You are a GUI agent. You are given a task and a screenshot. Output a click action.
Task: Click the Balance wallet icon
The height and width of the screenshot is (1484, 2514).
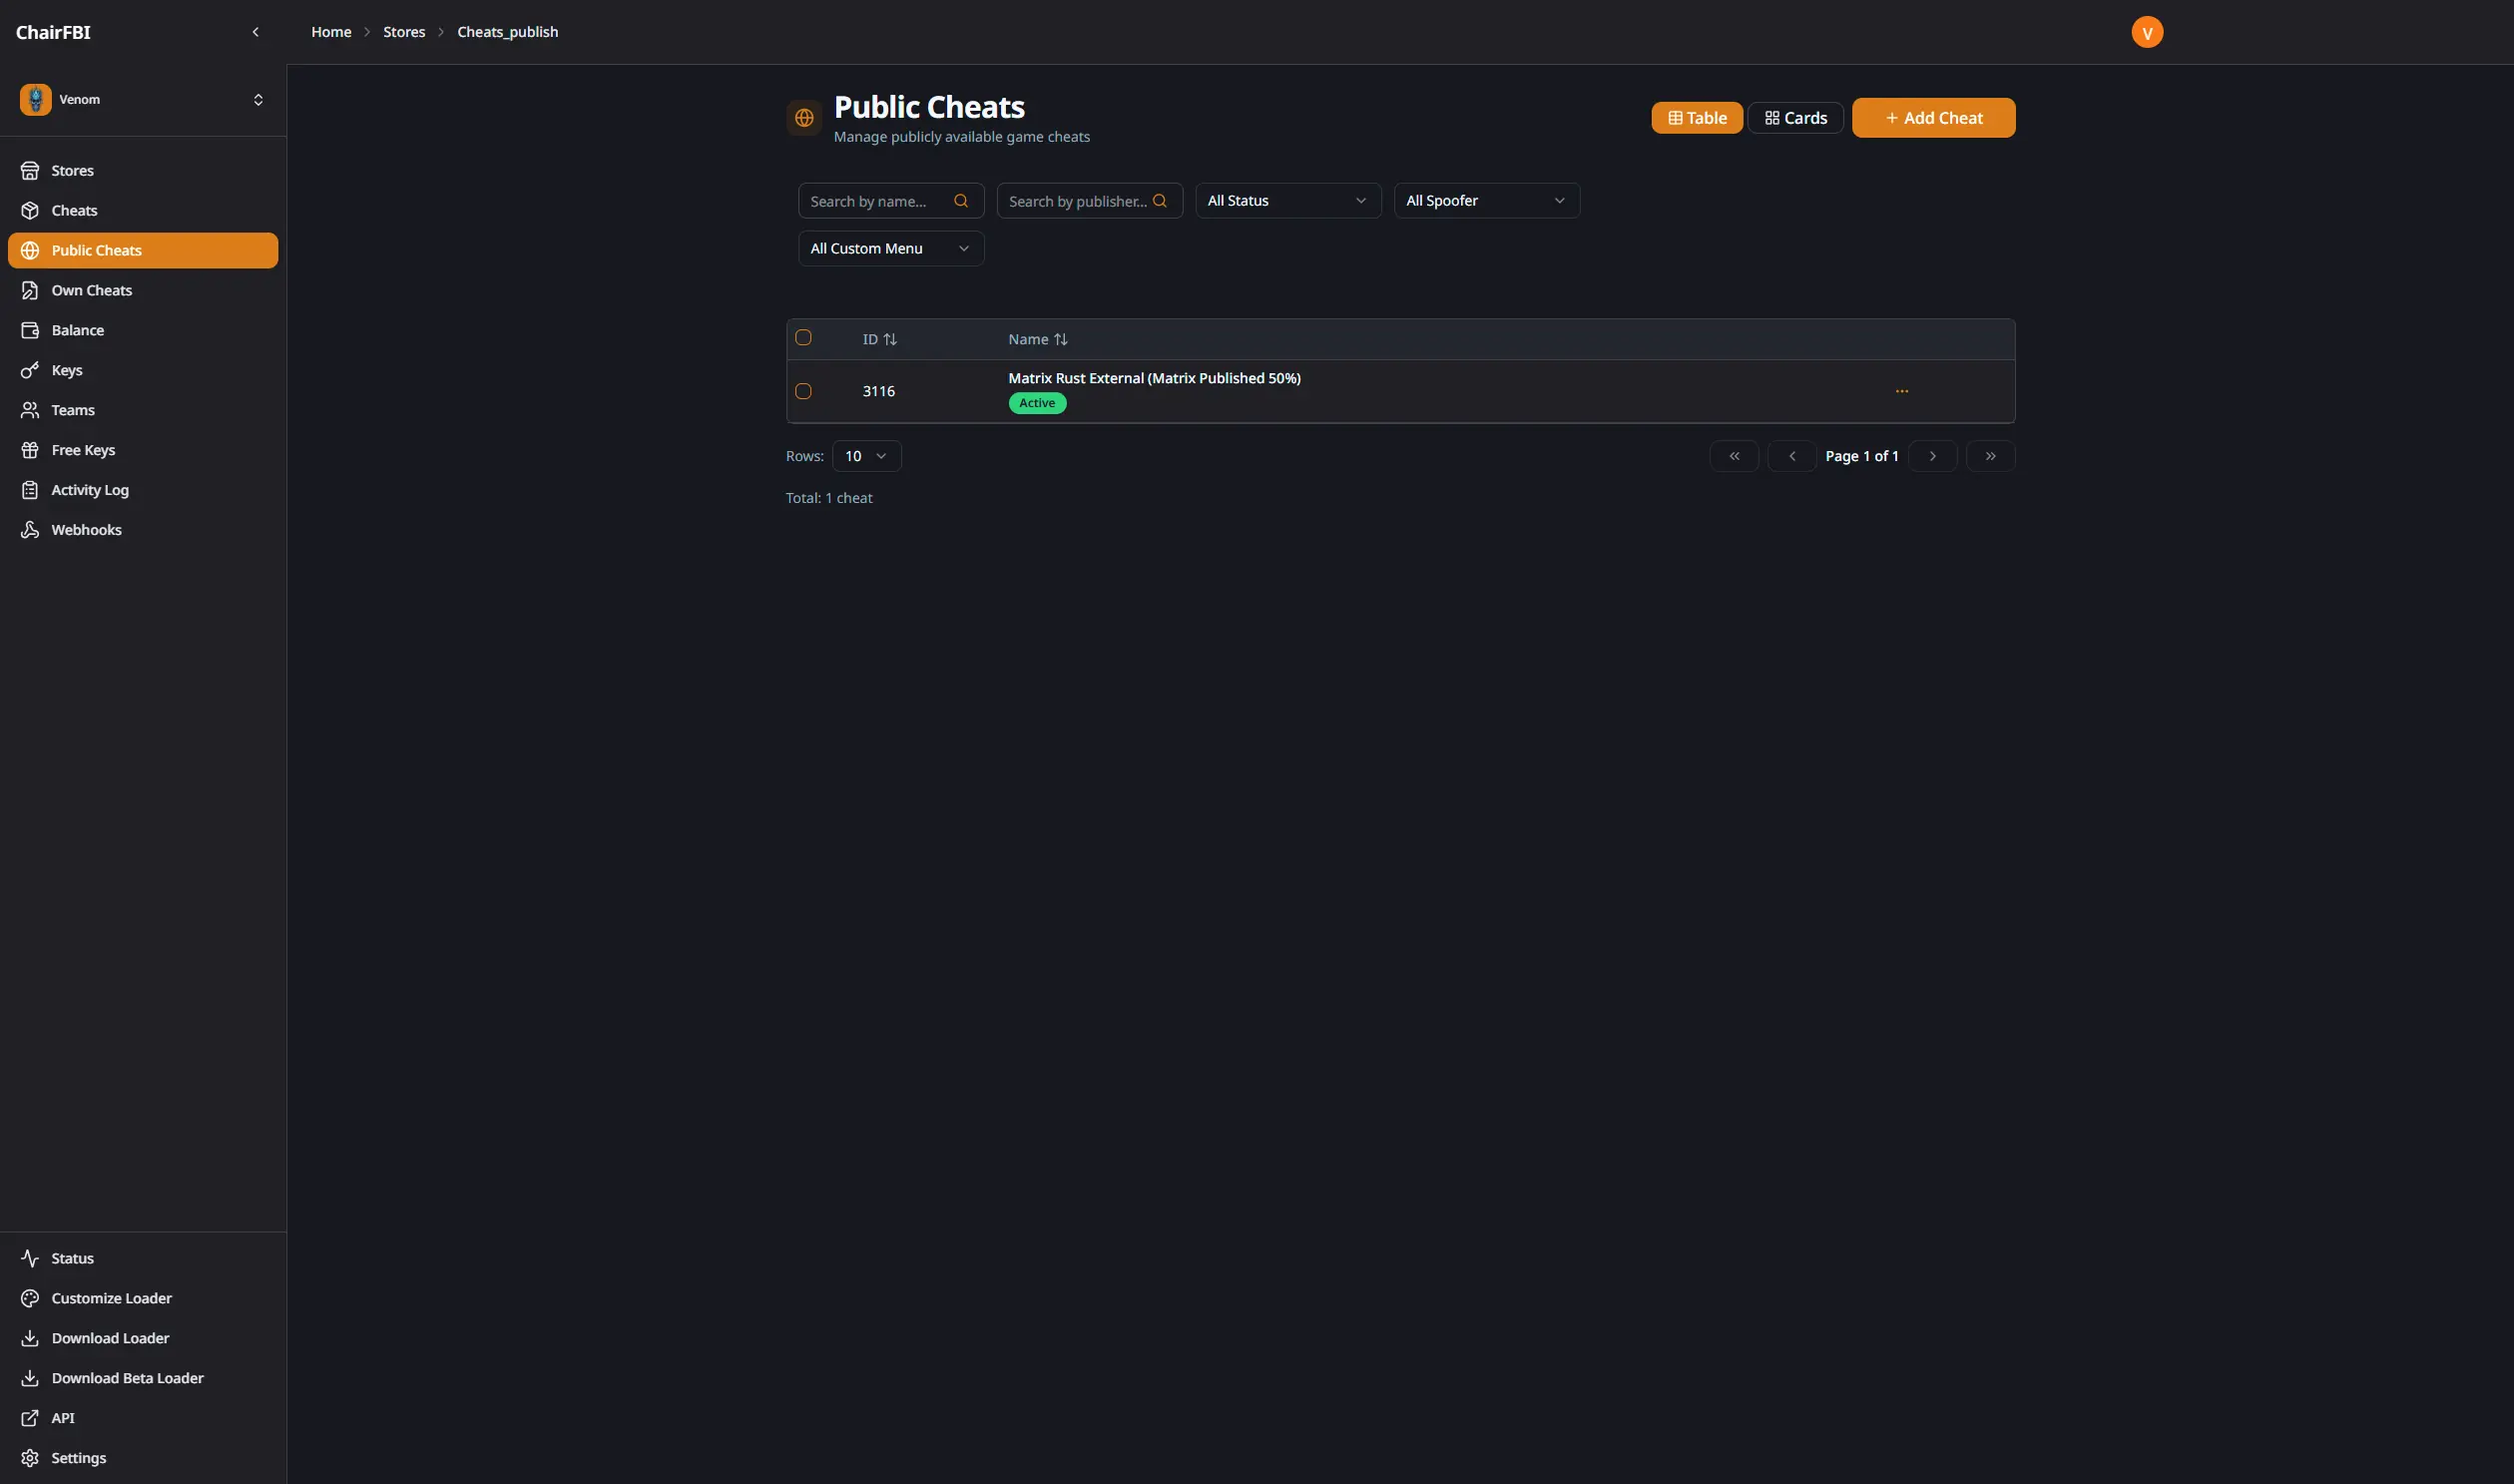point(31,330)
